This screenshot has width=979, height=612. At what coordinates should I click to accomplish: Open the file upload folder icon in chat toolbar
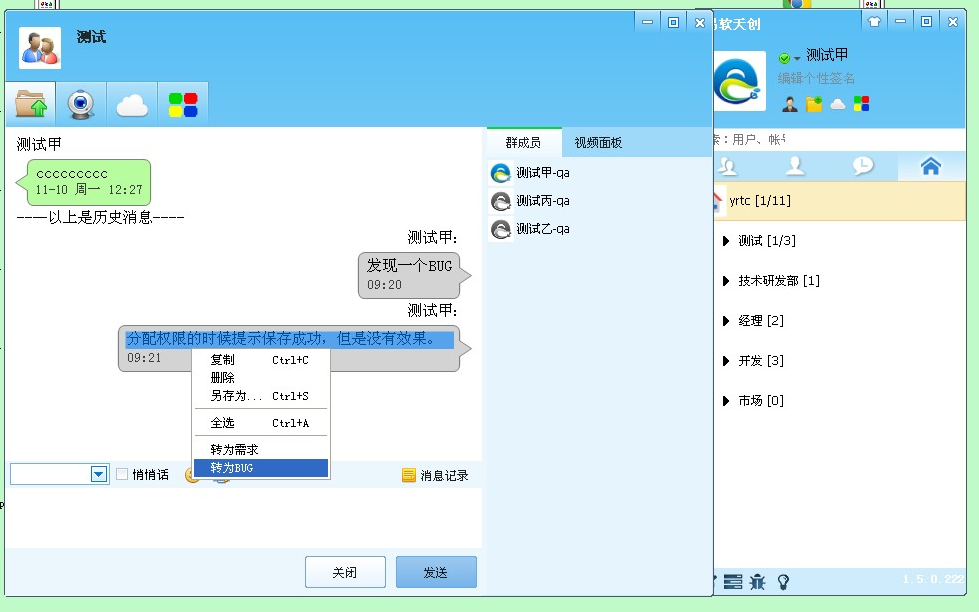pos(31,104)
